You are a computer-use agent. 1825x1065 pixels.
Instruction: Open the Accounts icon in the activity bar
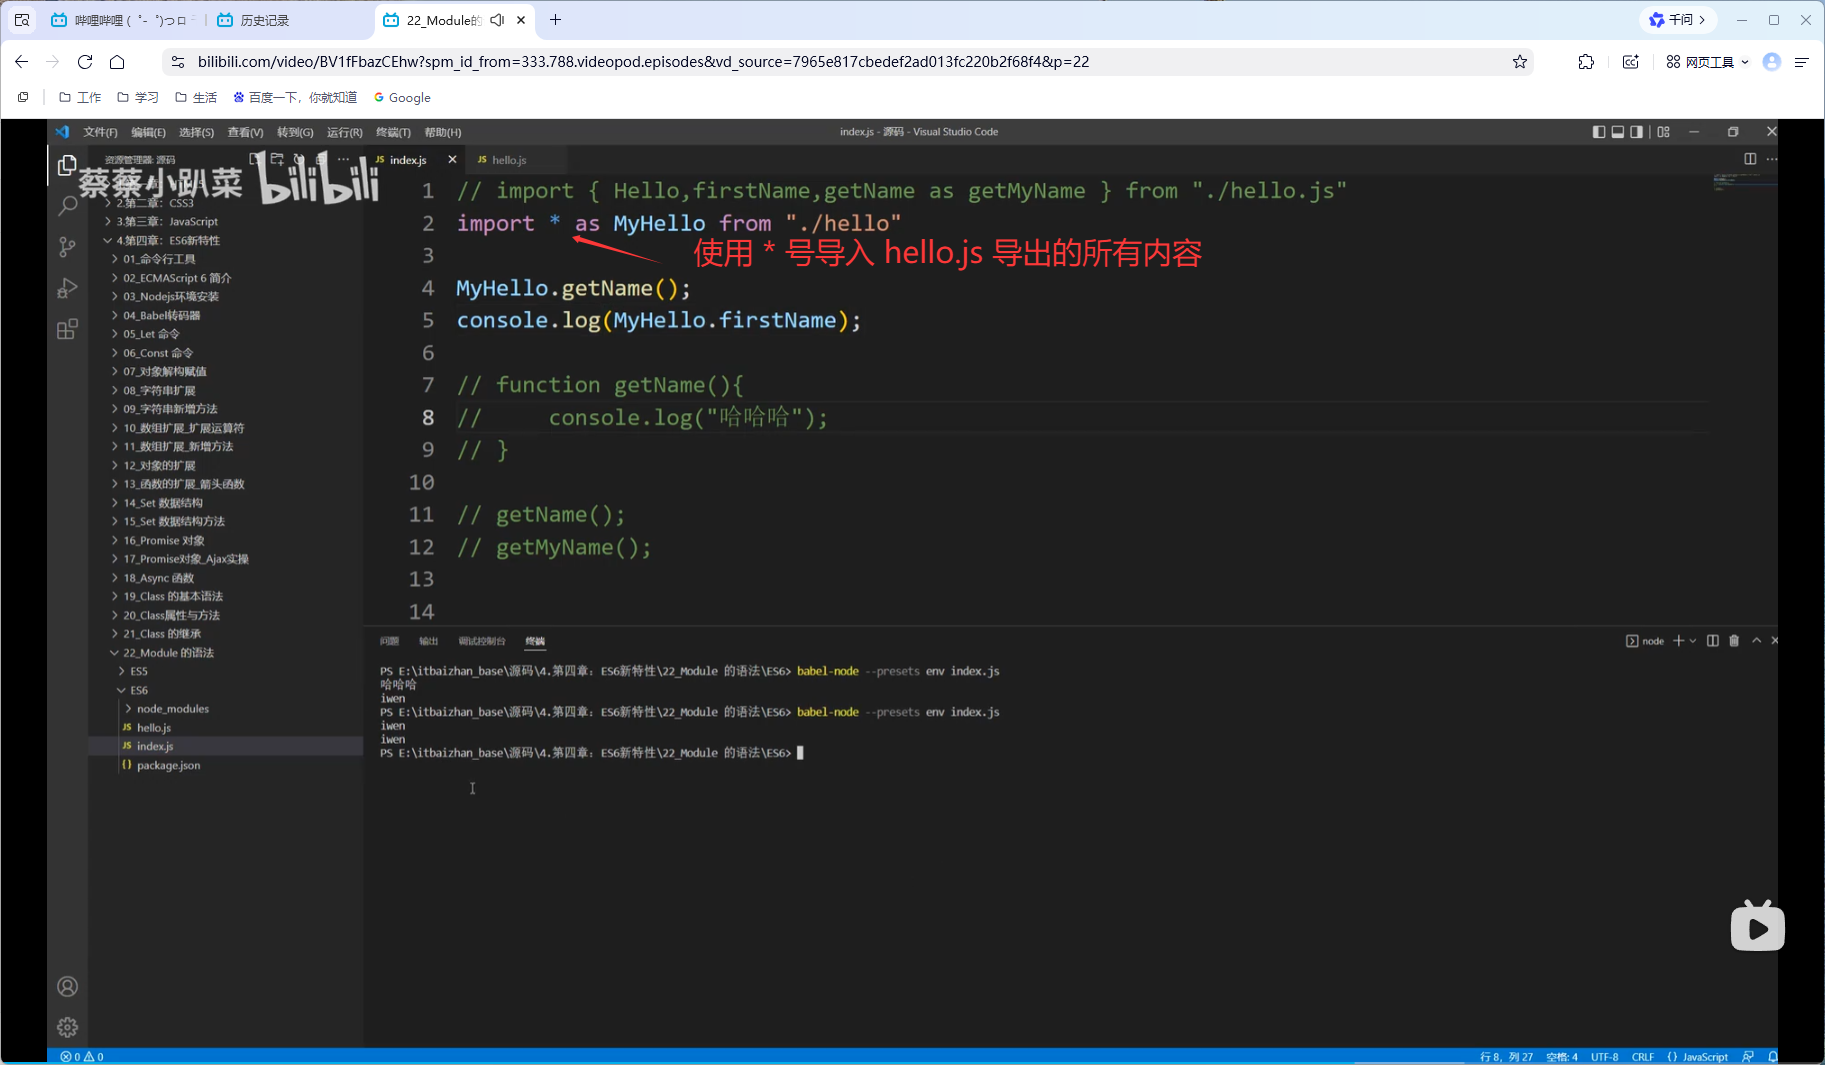(x=67, y=987)
